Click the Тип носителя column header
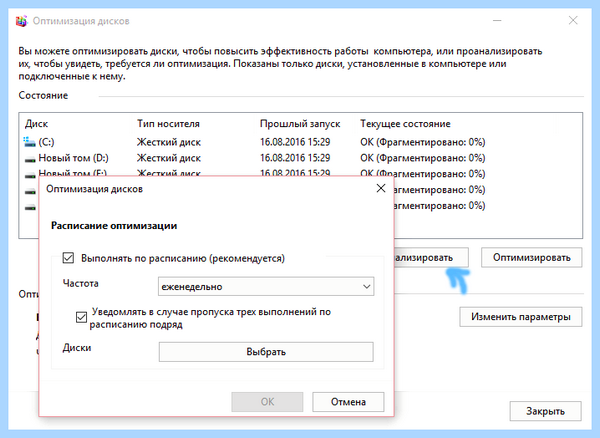The image size is (600, 438). click(x=168, y=124)
